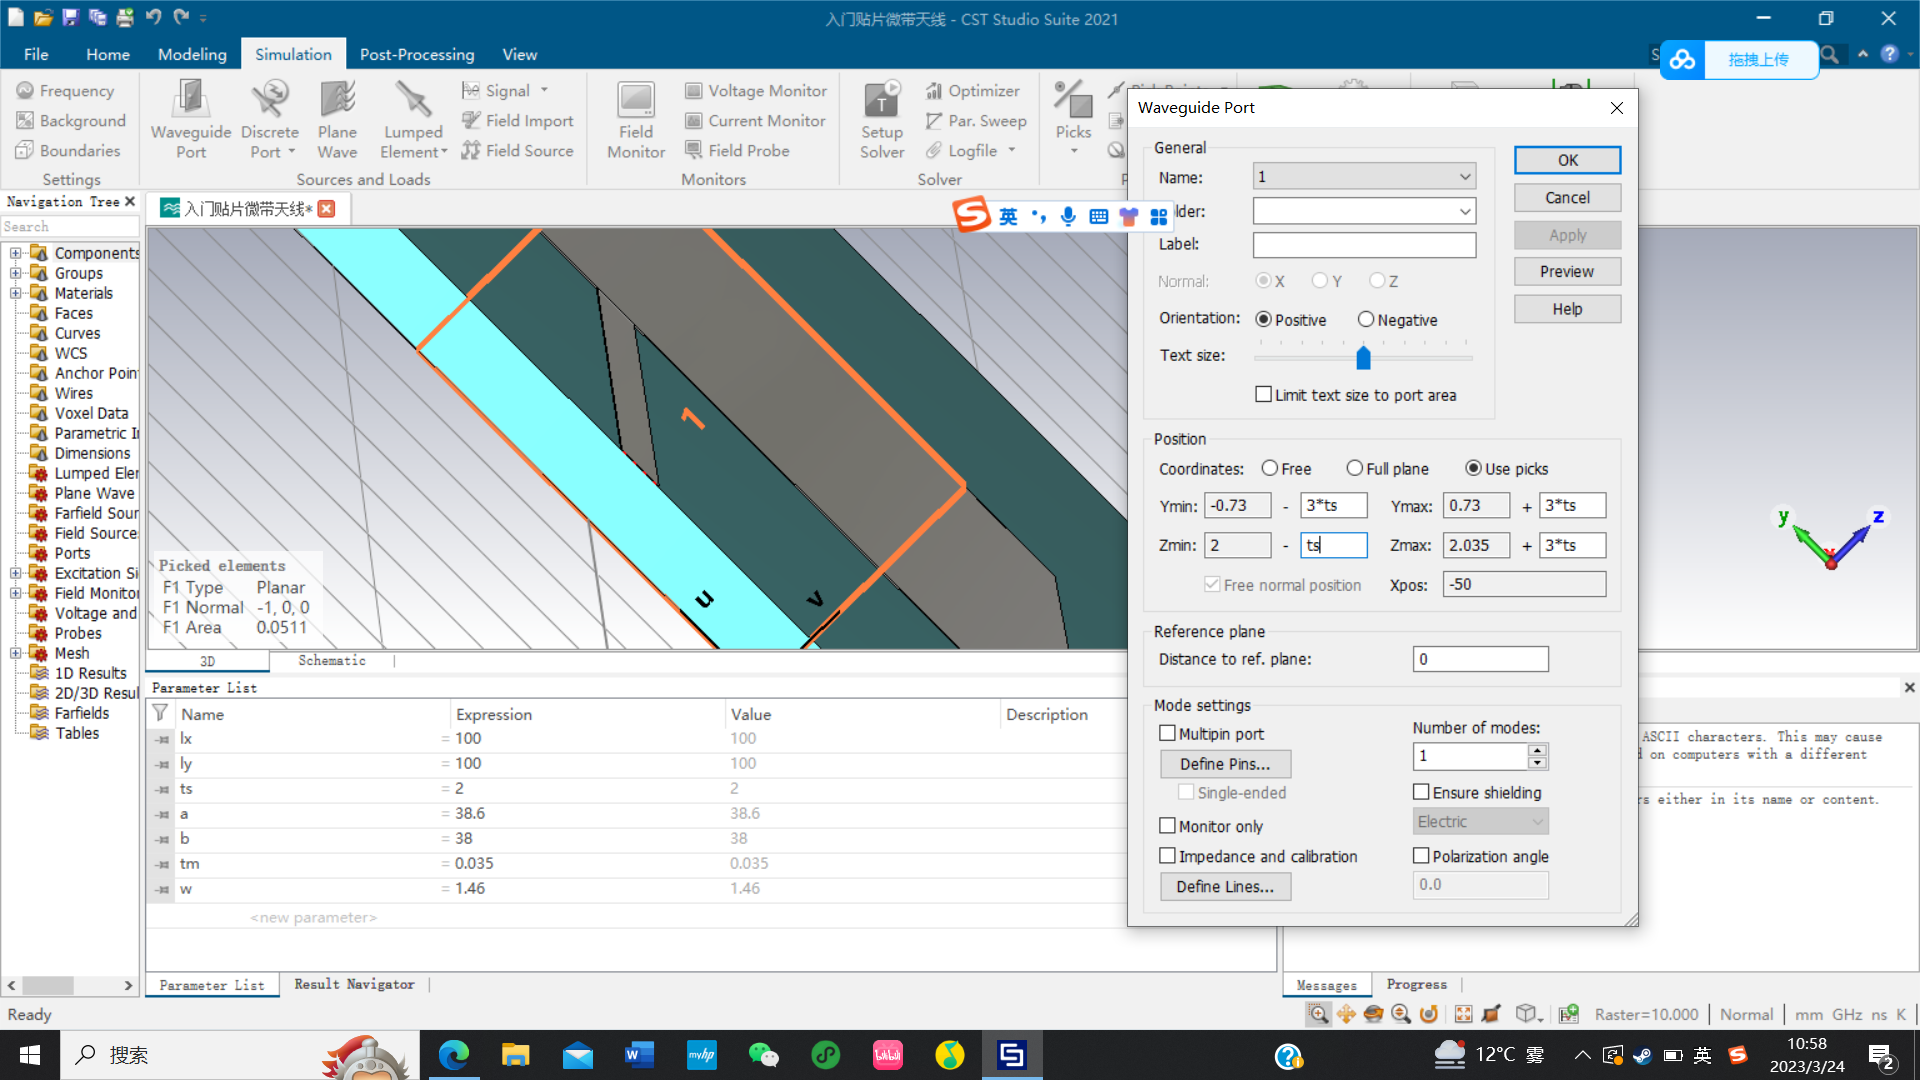Expand the Components tree node
Viewport: 1920px width, 1080px height.
[x=15, y=253]
